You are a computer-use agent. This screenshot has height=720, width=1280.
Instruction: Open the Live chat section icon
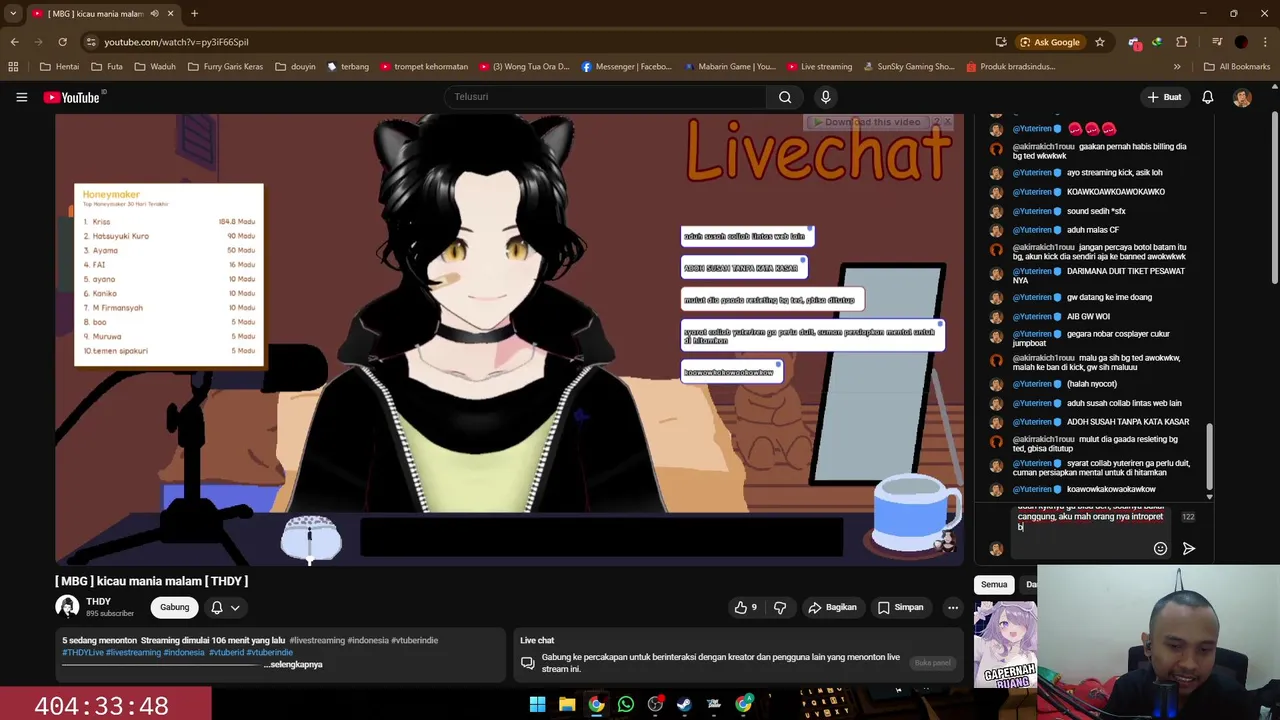[527, 662]
